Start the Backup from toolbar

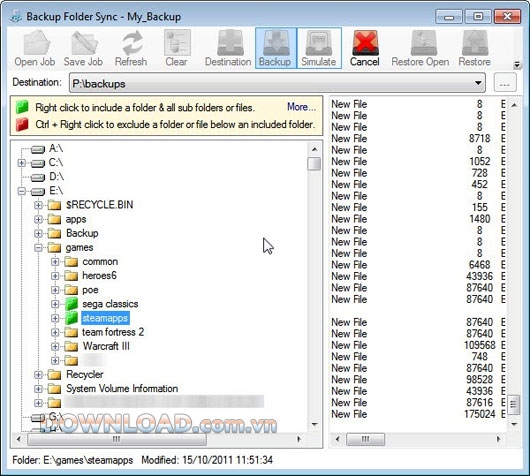click(x=276, y=48)
